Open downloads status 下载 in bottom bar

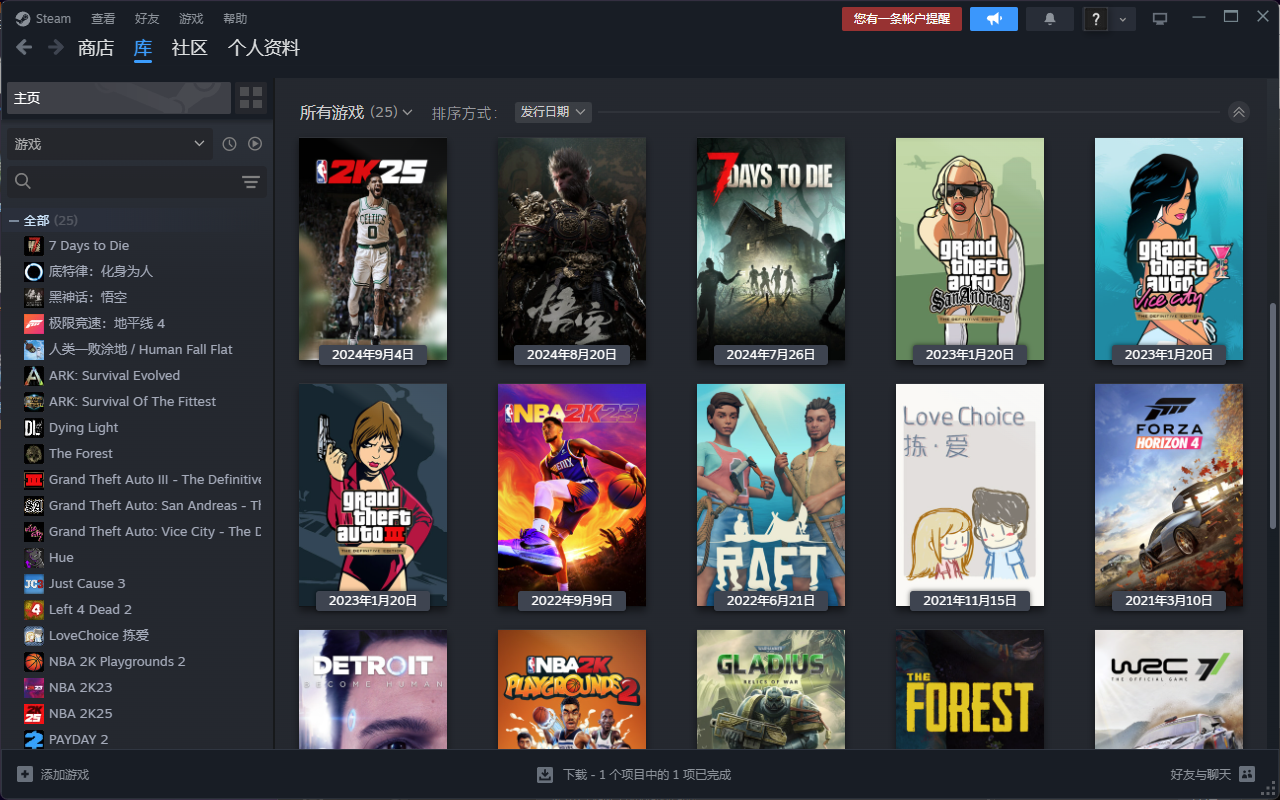tap(634, 774)
